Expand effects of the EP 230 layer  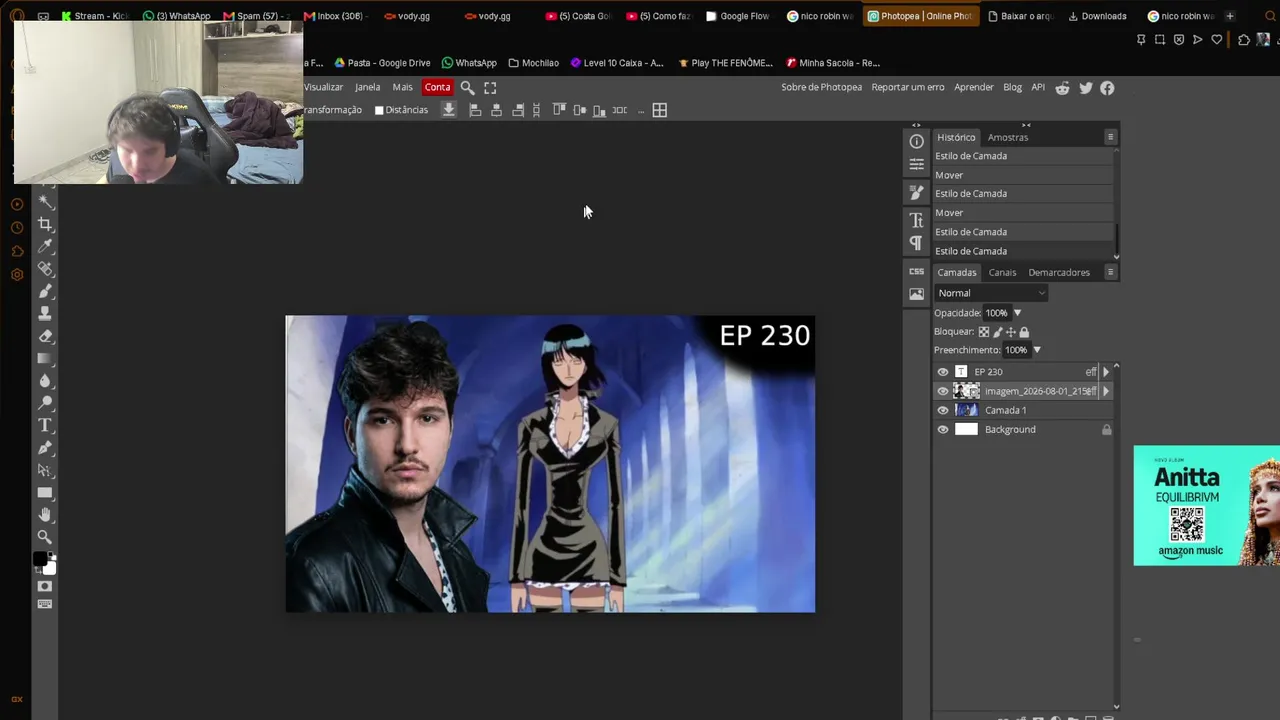click(x=1105, y=372)
